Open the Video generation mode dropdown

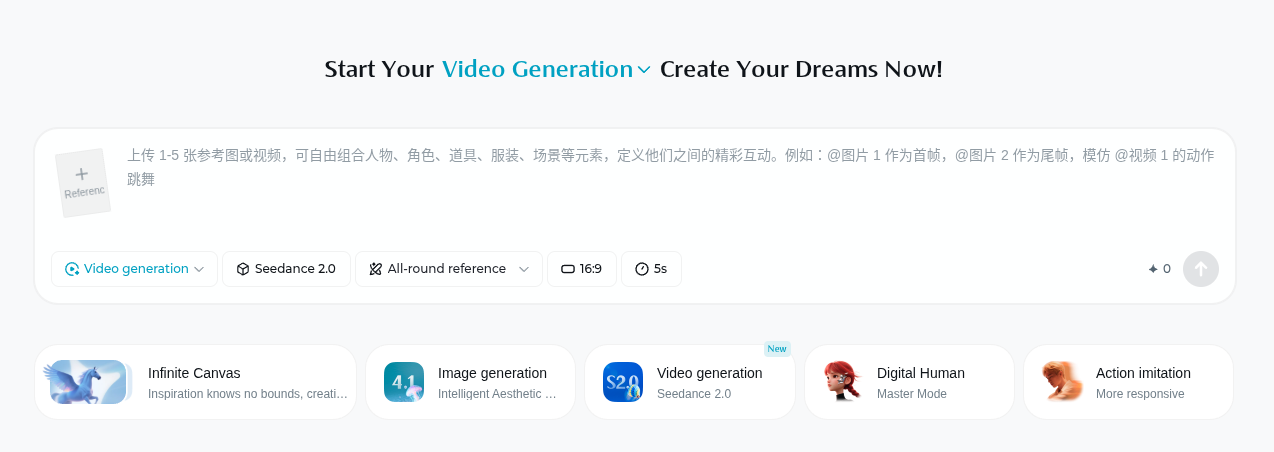pyautogui.click(x=135, y=269)
